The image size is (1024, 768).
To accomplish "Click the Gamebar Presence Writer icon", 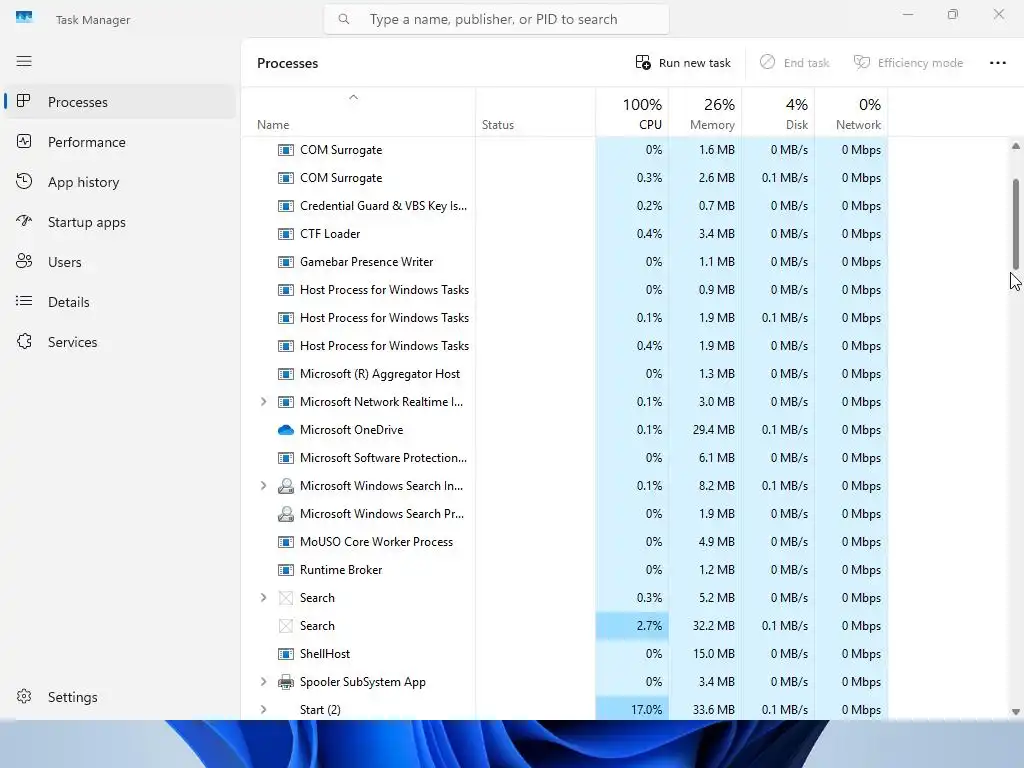I will 285,262.
